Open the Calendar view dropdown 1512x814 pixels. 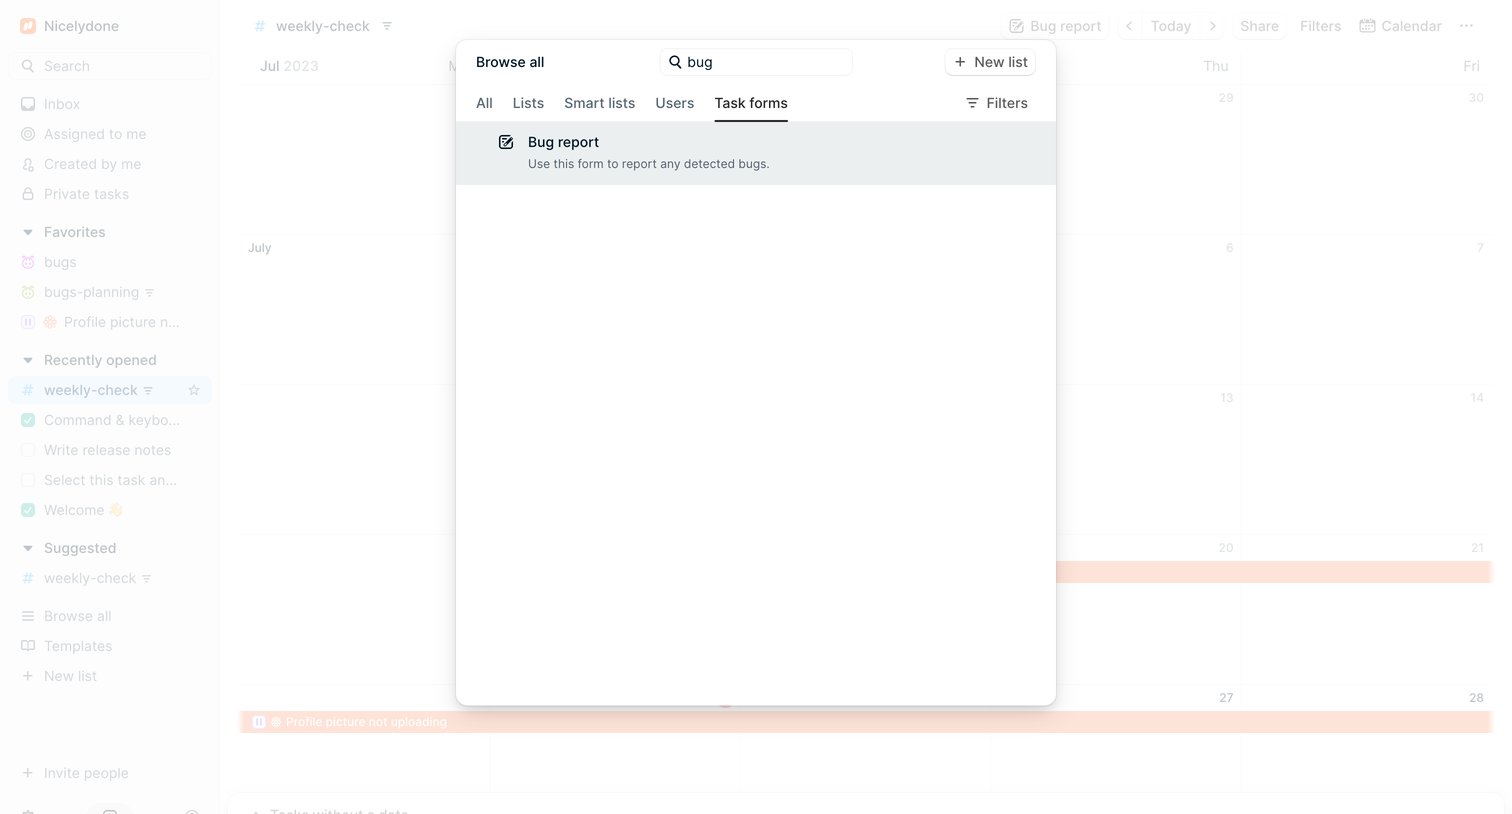tap(1400, 26)
